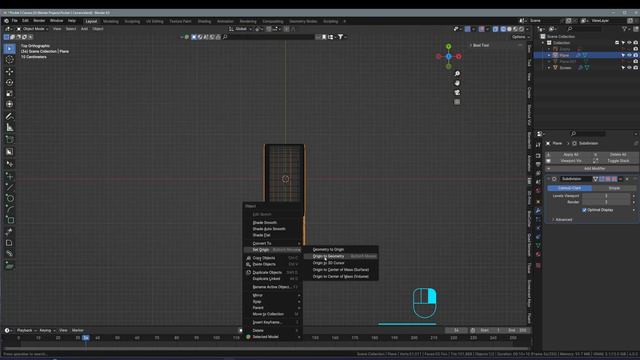
Task: Click the Duplicate Objects icon in context menu
Action: pyautogui.click(x=248, y=272)
